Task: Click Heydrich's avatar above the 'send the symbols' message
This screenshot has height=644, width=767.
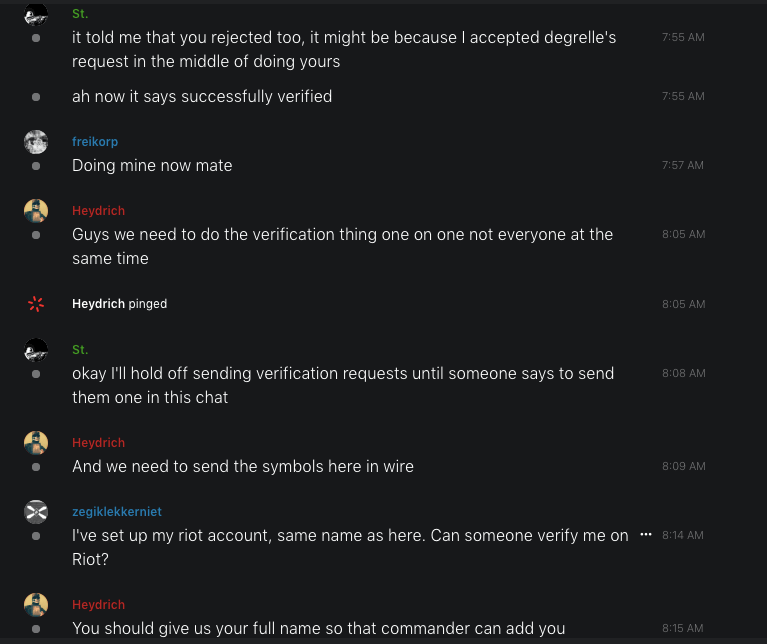Action: coord(36,443)
